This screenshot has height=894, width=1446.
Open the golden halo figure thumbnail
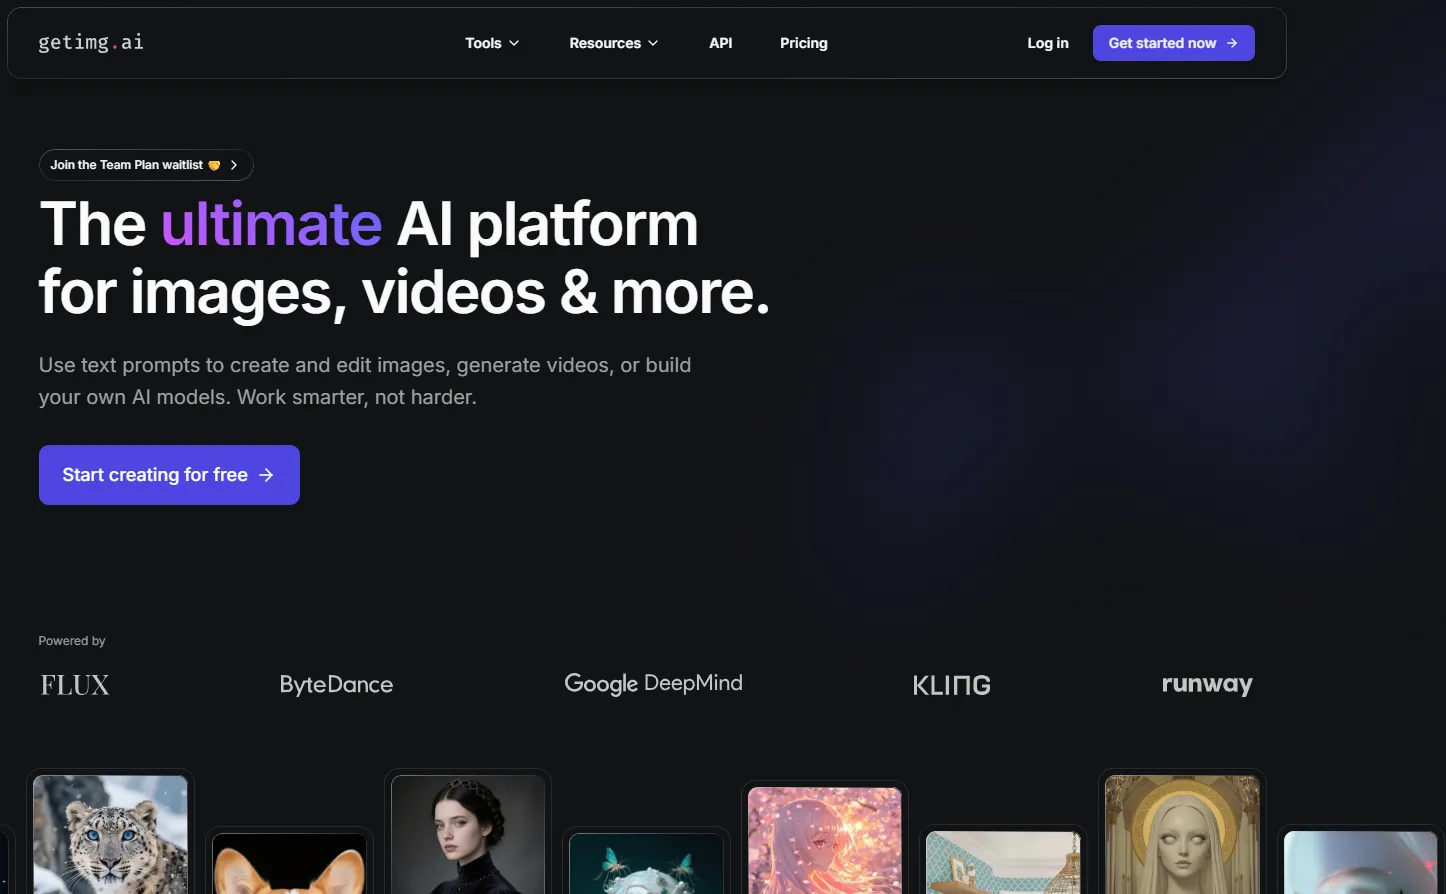pyautogui.click(x=1182, y=834)
